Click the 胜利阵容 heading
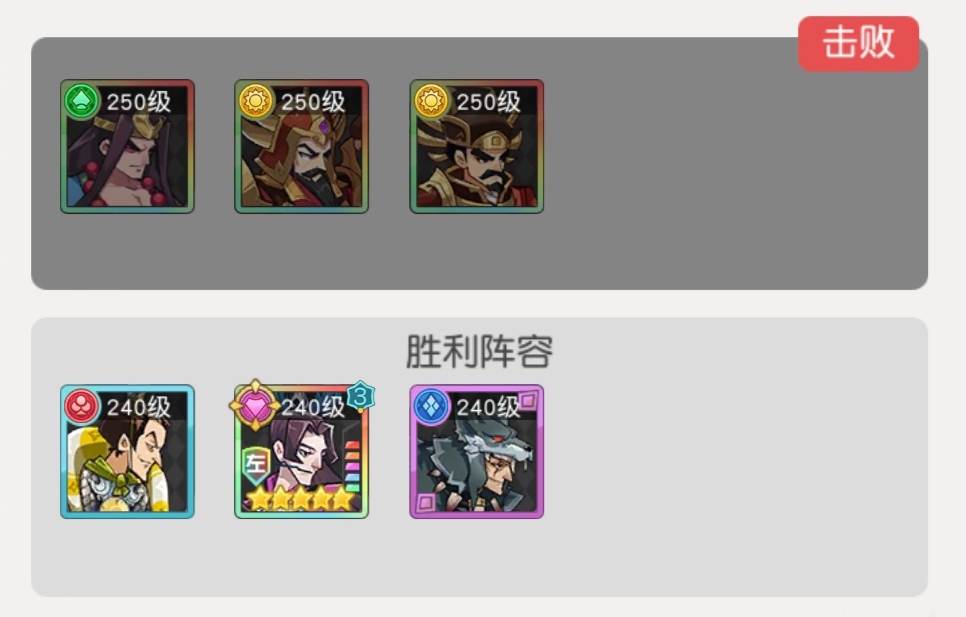This screenshot has width=966, height=617. 479,352
